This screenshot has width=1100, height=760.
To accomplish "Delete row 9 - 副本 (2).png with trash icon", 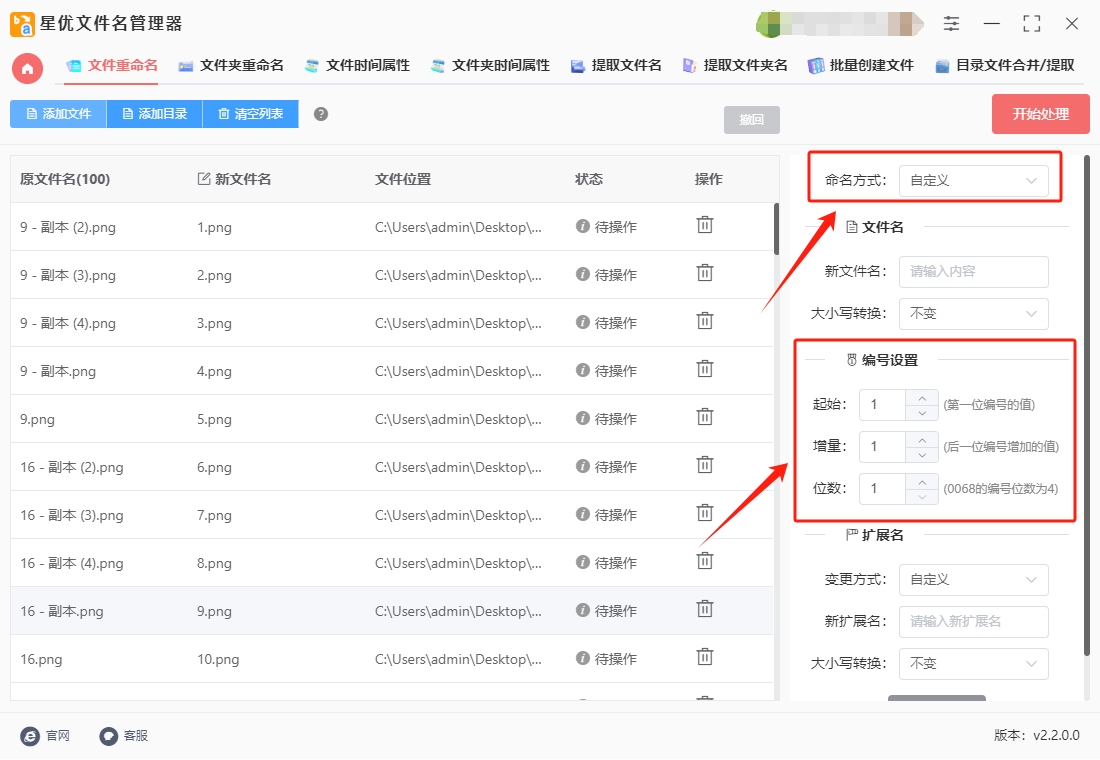I will point(704,225).
